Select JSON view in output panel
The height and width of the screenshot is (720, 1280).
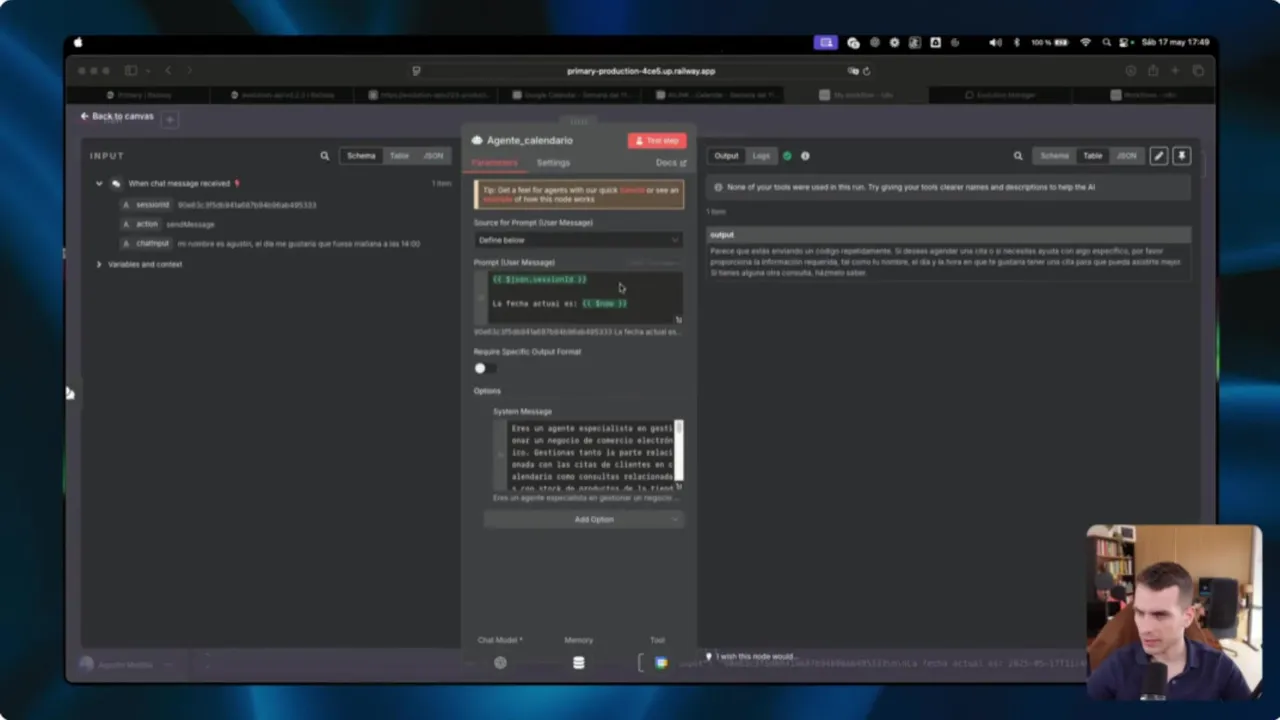tap(1126, 156)
